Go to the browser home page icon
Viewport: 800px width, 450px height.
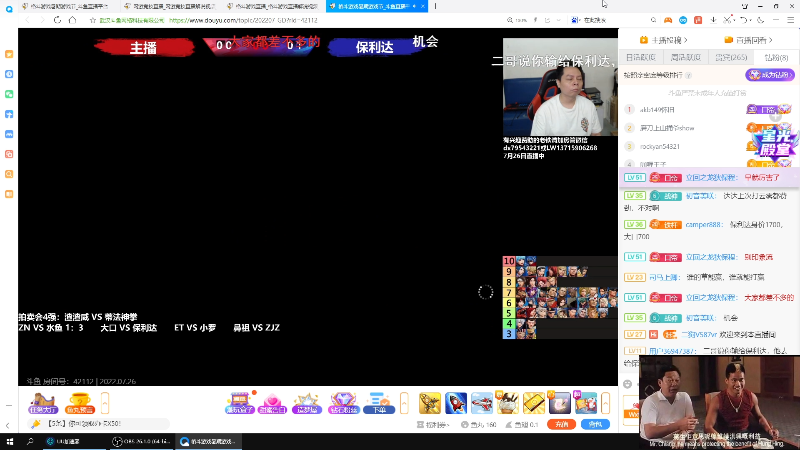pos(72,20)
